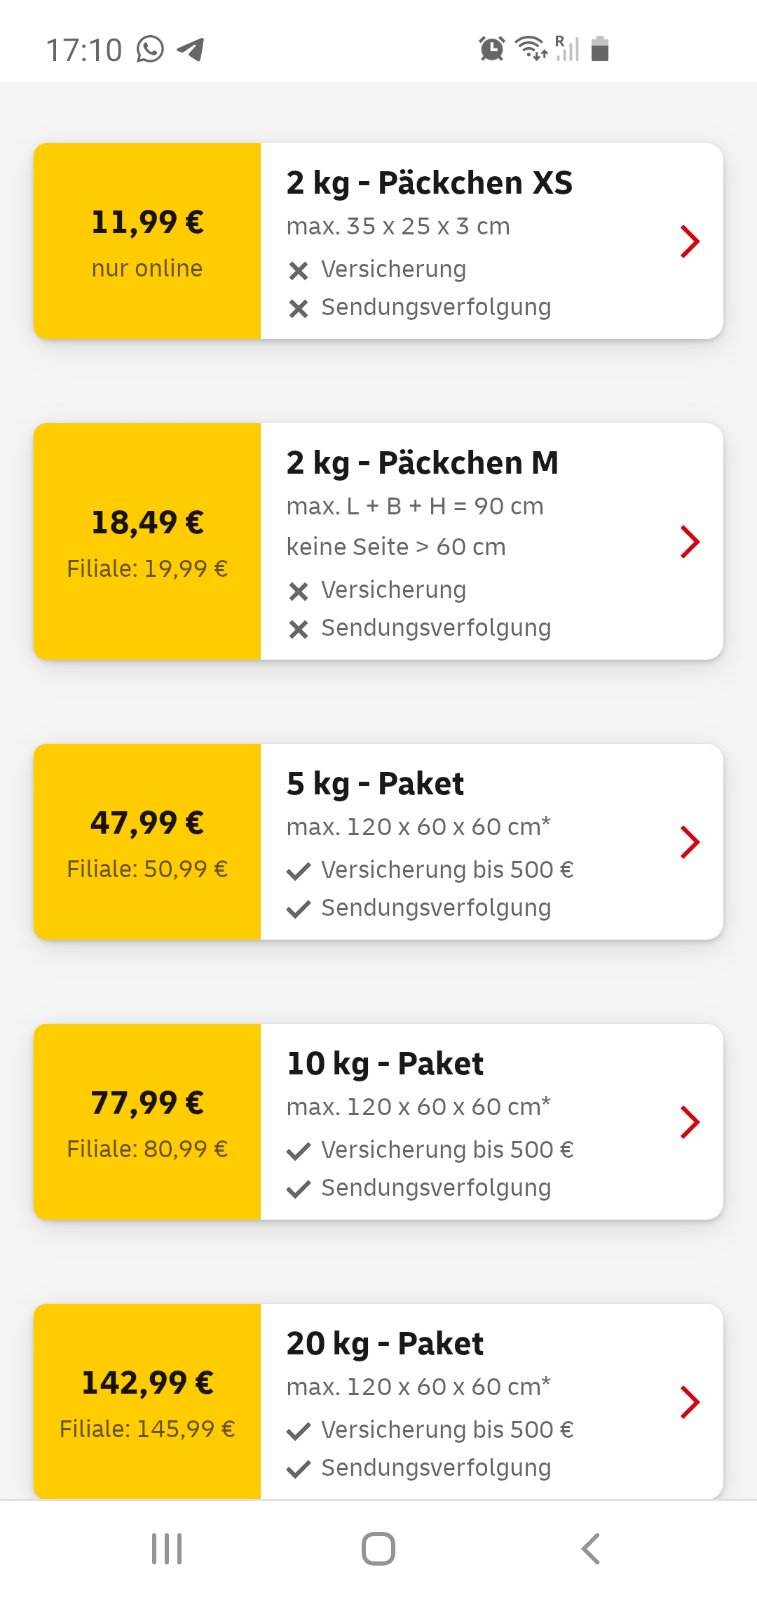757x1600 pixels.
Task: Open recent apps navigation button
Action: pyautogui.click(x=167, y=1549)
